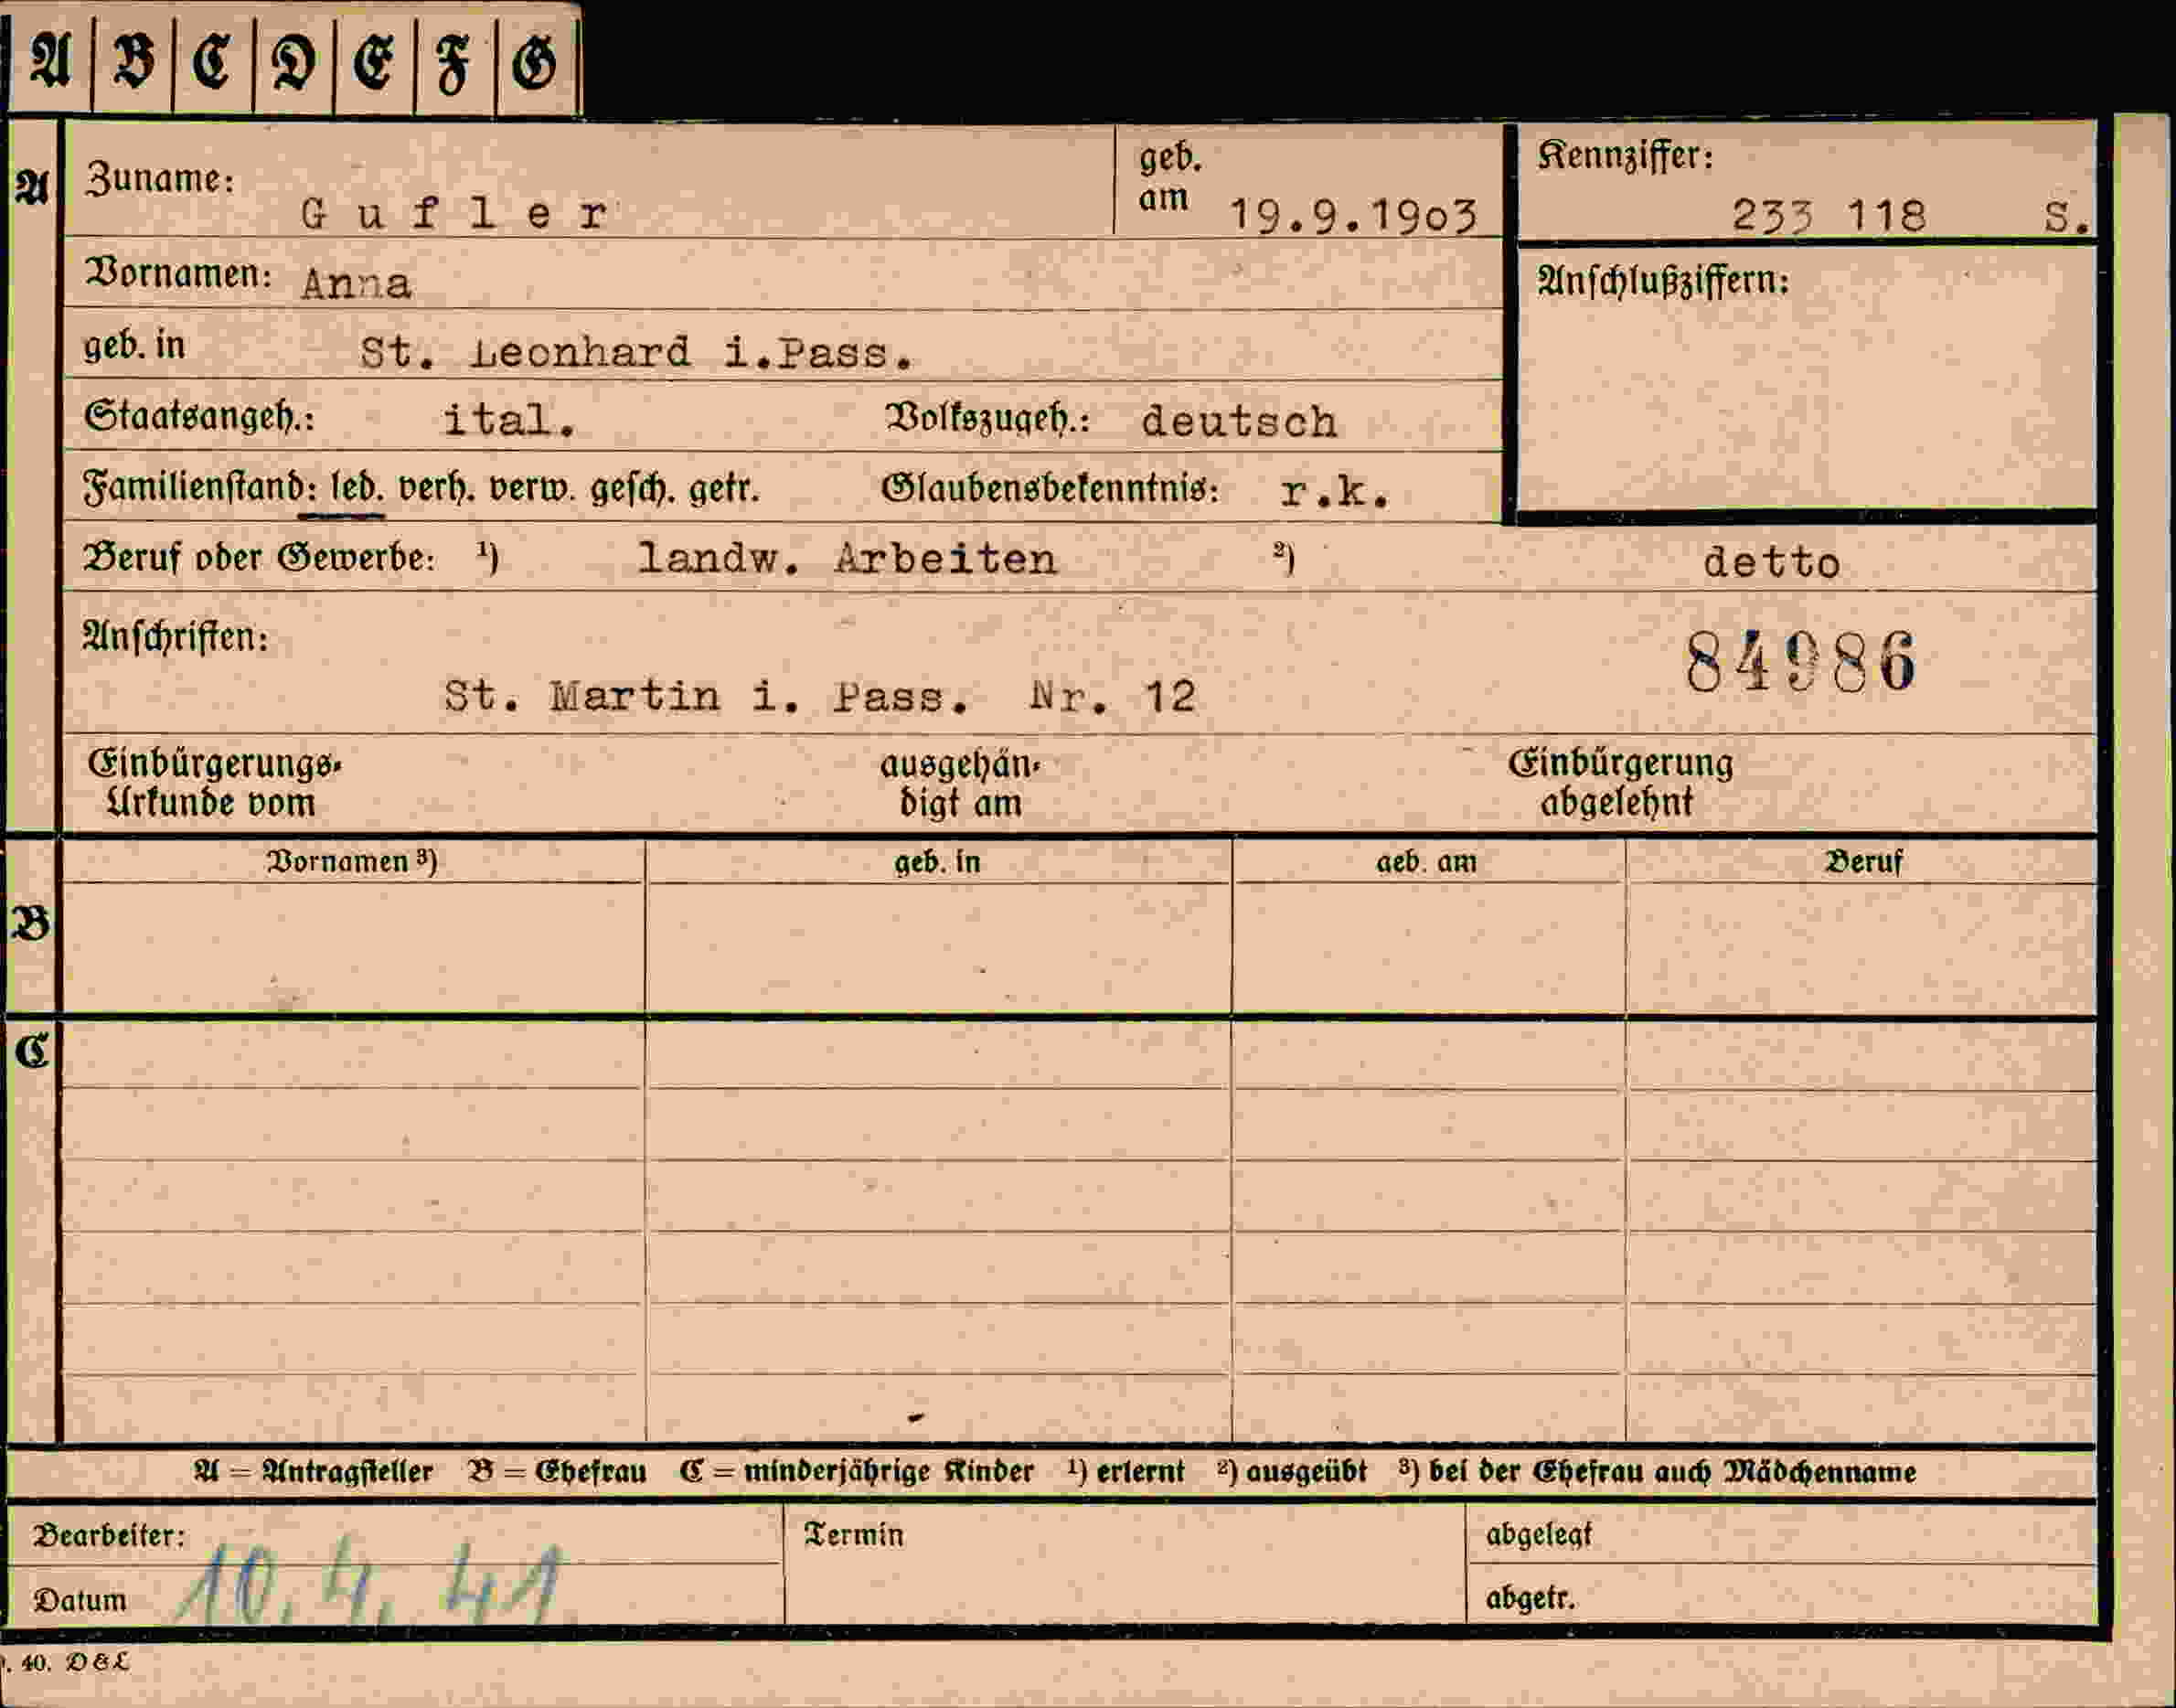
Task: Click the 'Familienstand:' label
Action: pyautogui.click(x=201, y=488)
